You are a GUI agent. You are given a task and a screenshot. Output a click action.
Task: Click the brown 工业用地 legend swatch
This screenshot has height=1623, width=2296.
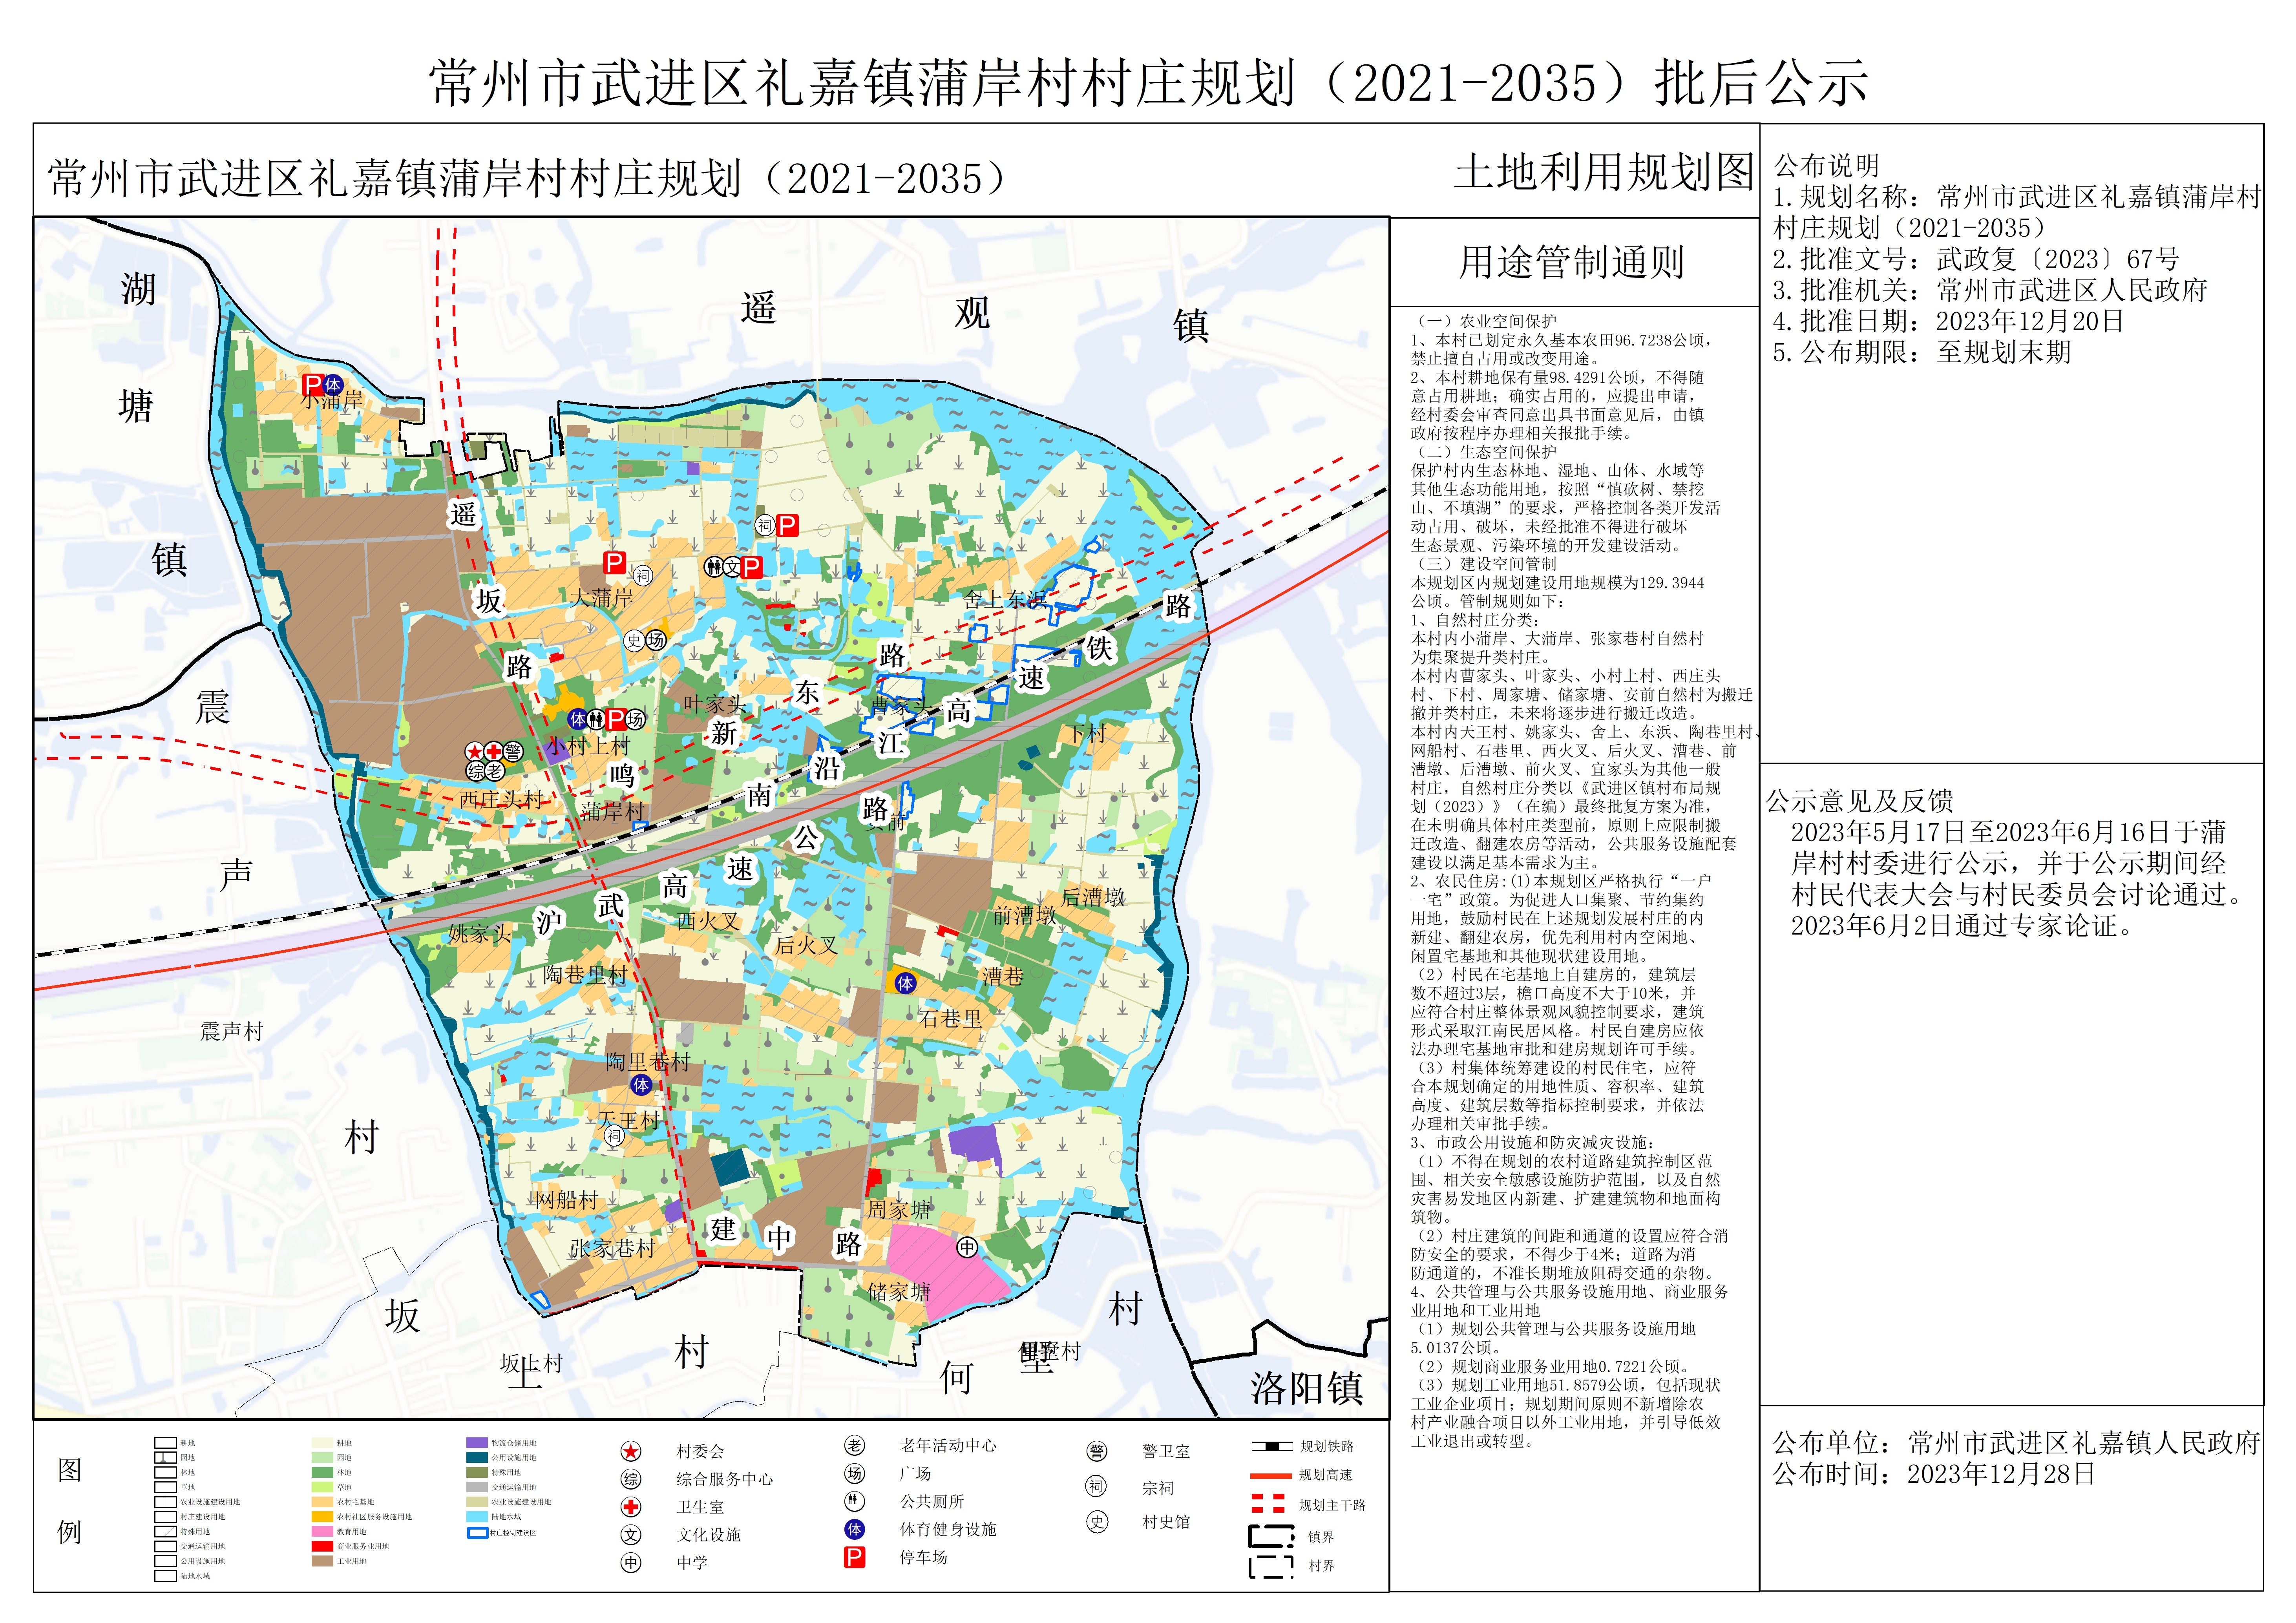(322, 1561)
